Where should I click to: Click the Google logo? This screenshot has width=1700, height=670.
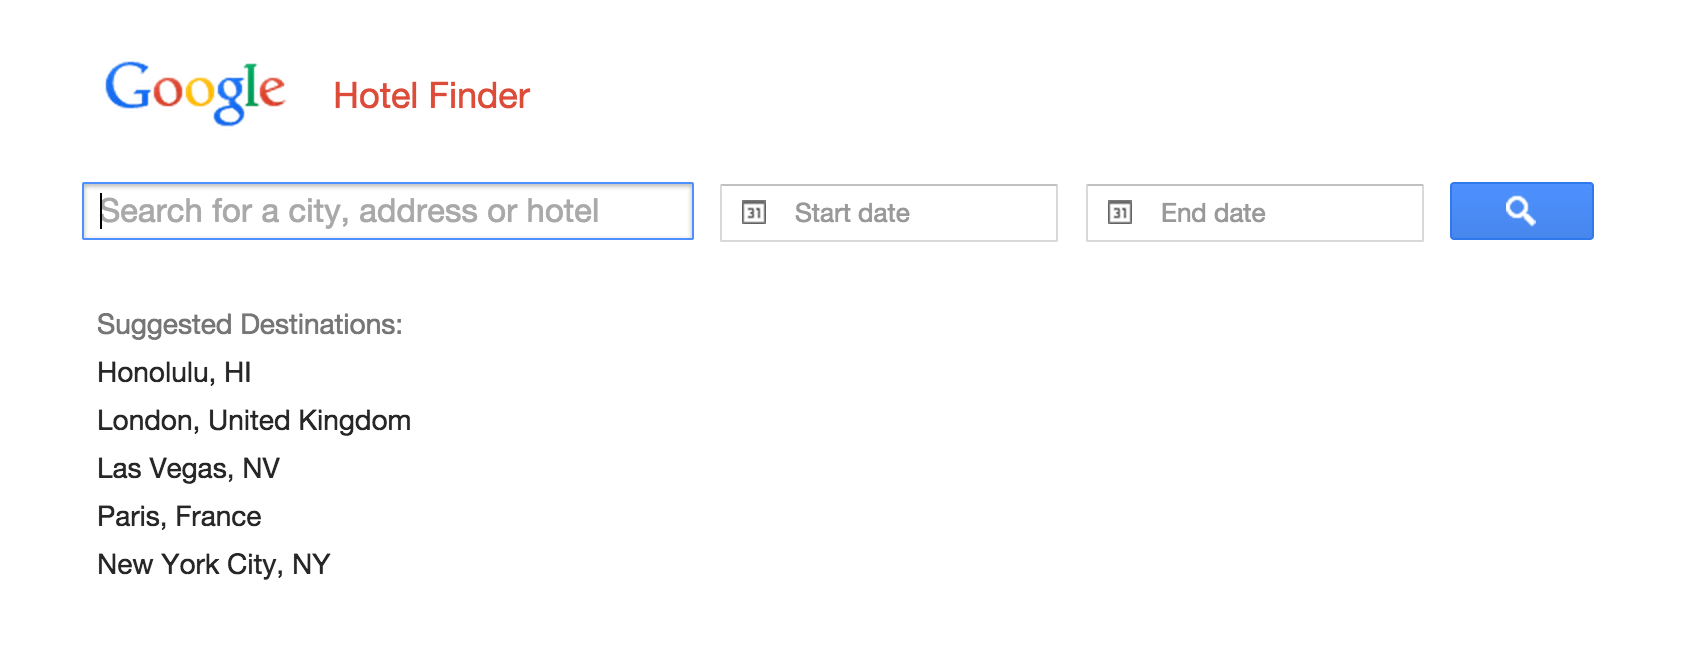(x=195, y=93)
